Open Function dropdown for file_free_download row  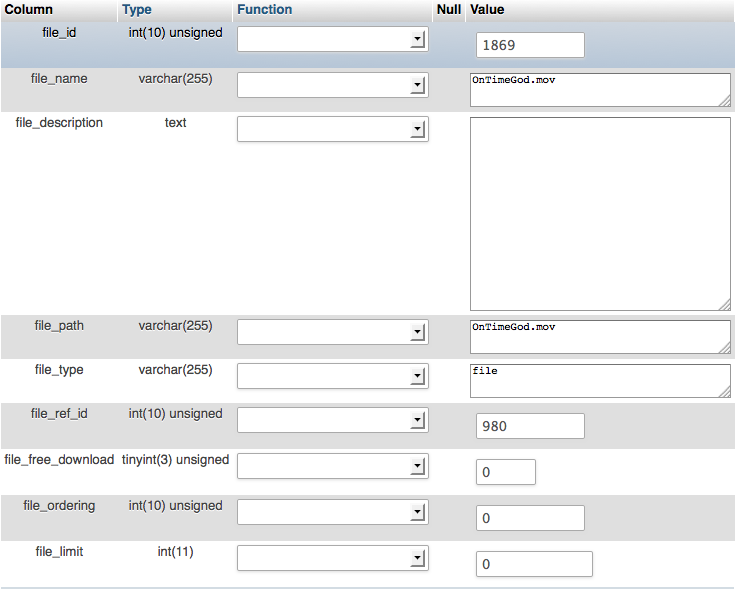tap(333, 466)
